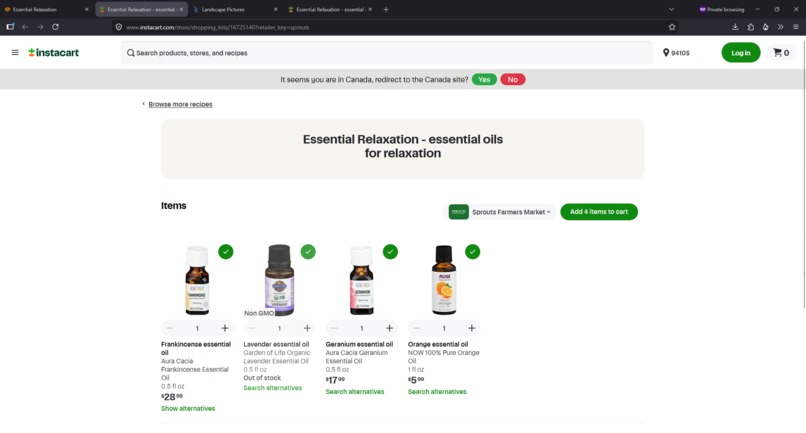Uncheck the Orange essential oil item
Screen dimensions: 806x433
(x=472, y=251)
